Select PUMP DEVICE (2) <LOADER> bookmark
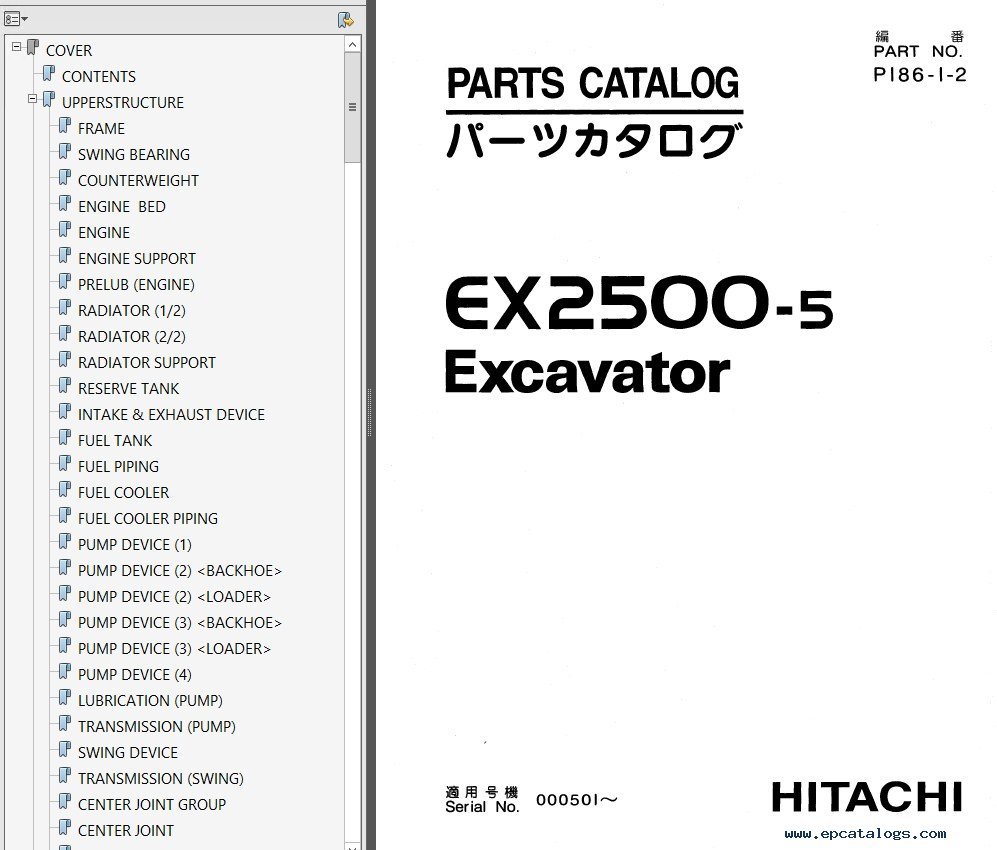This screenshot has width=997, height=850. (x=174, y=598)
